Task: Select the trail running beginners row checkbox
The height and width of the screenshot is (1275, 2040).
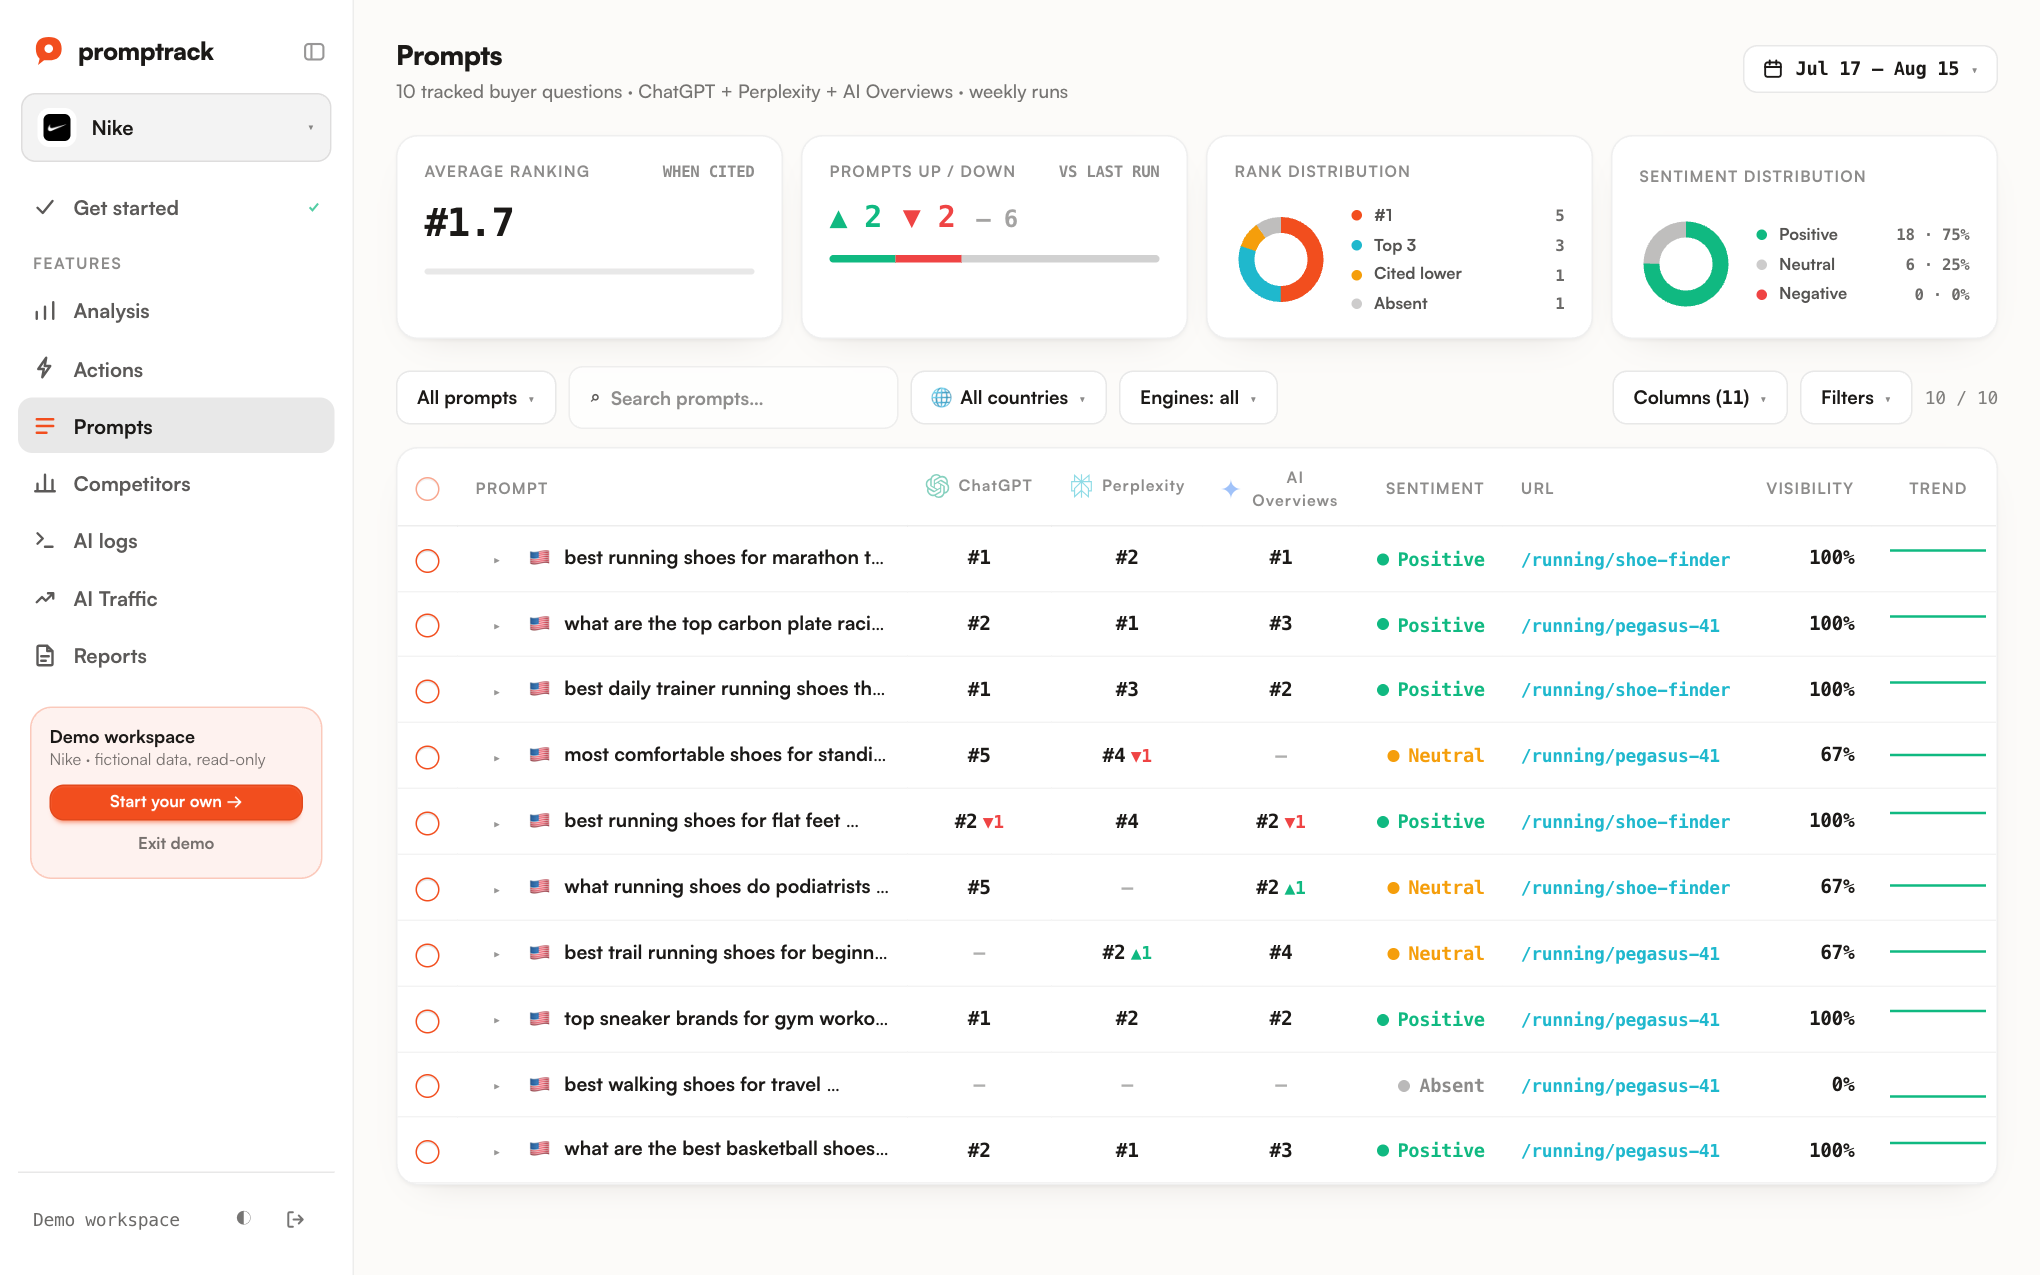Action: pos(428,955)
